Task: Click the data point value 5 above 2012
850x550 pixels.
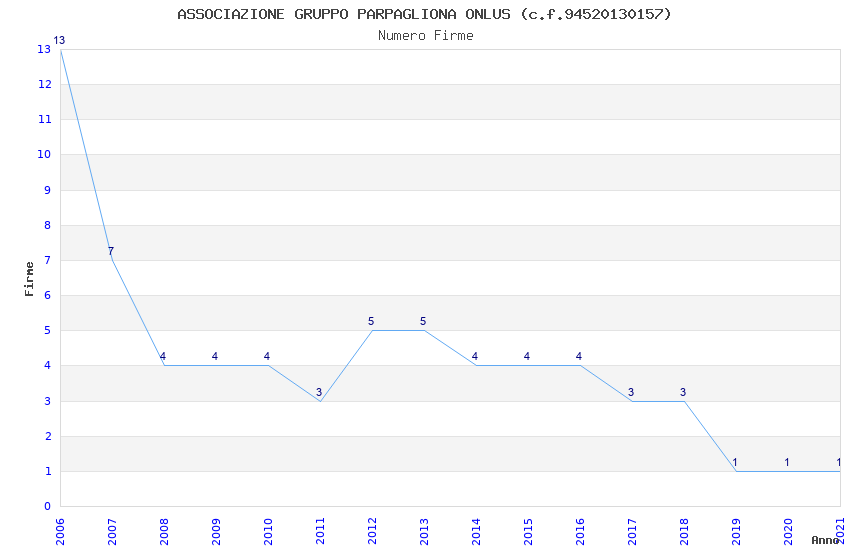Action: [x=371, y=322]
